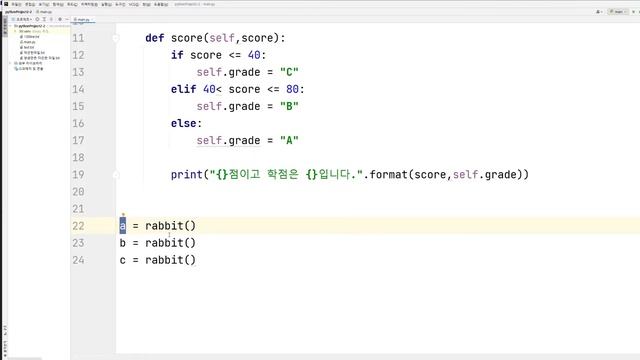The image size is (640, 360).
Task: Click the text def score(self,score):
Action: [x=215, y=38]
